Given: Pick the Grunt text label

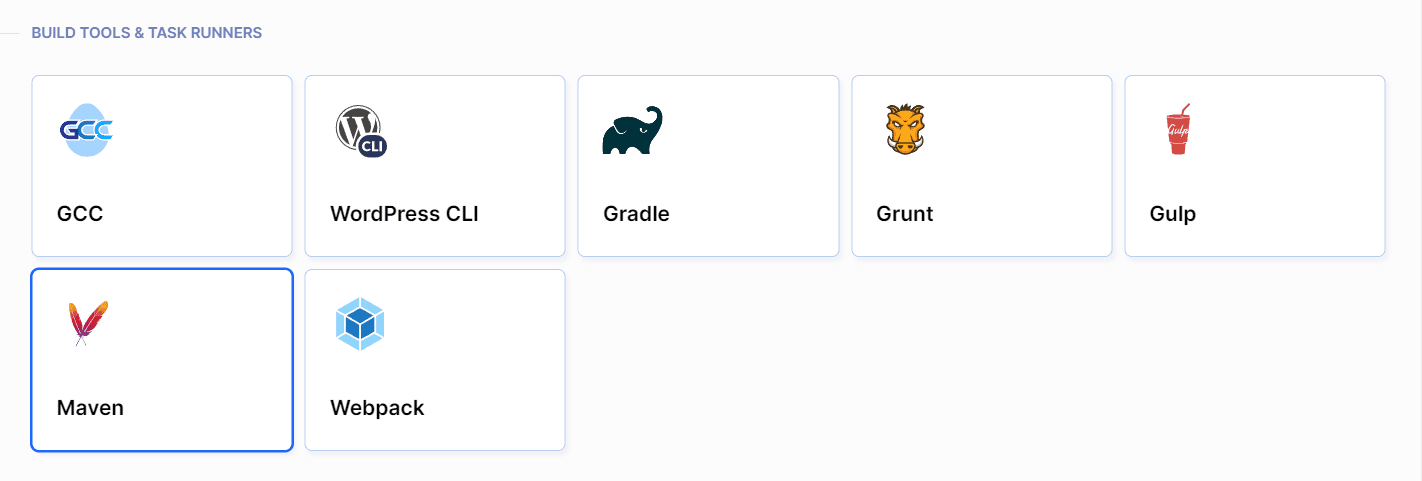Looking at the screenshot, I should coord(904,214).
